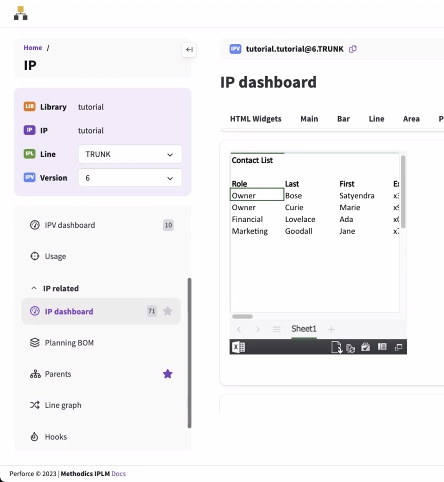The width and height of the screenshot is (444, 482).
Task: Click the download workbook icon
Action: (336, 347)
